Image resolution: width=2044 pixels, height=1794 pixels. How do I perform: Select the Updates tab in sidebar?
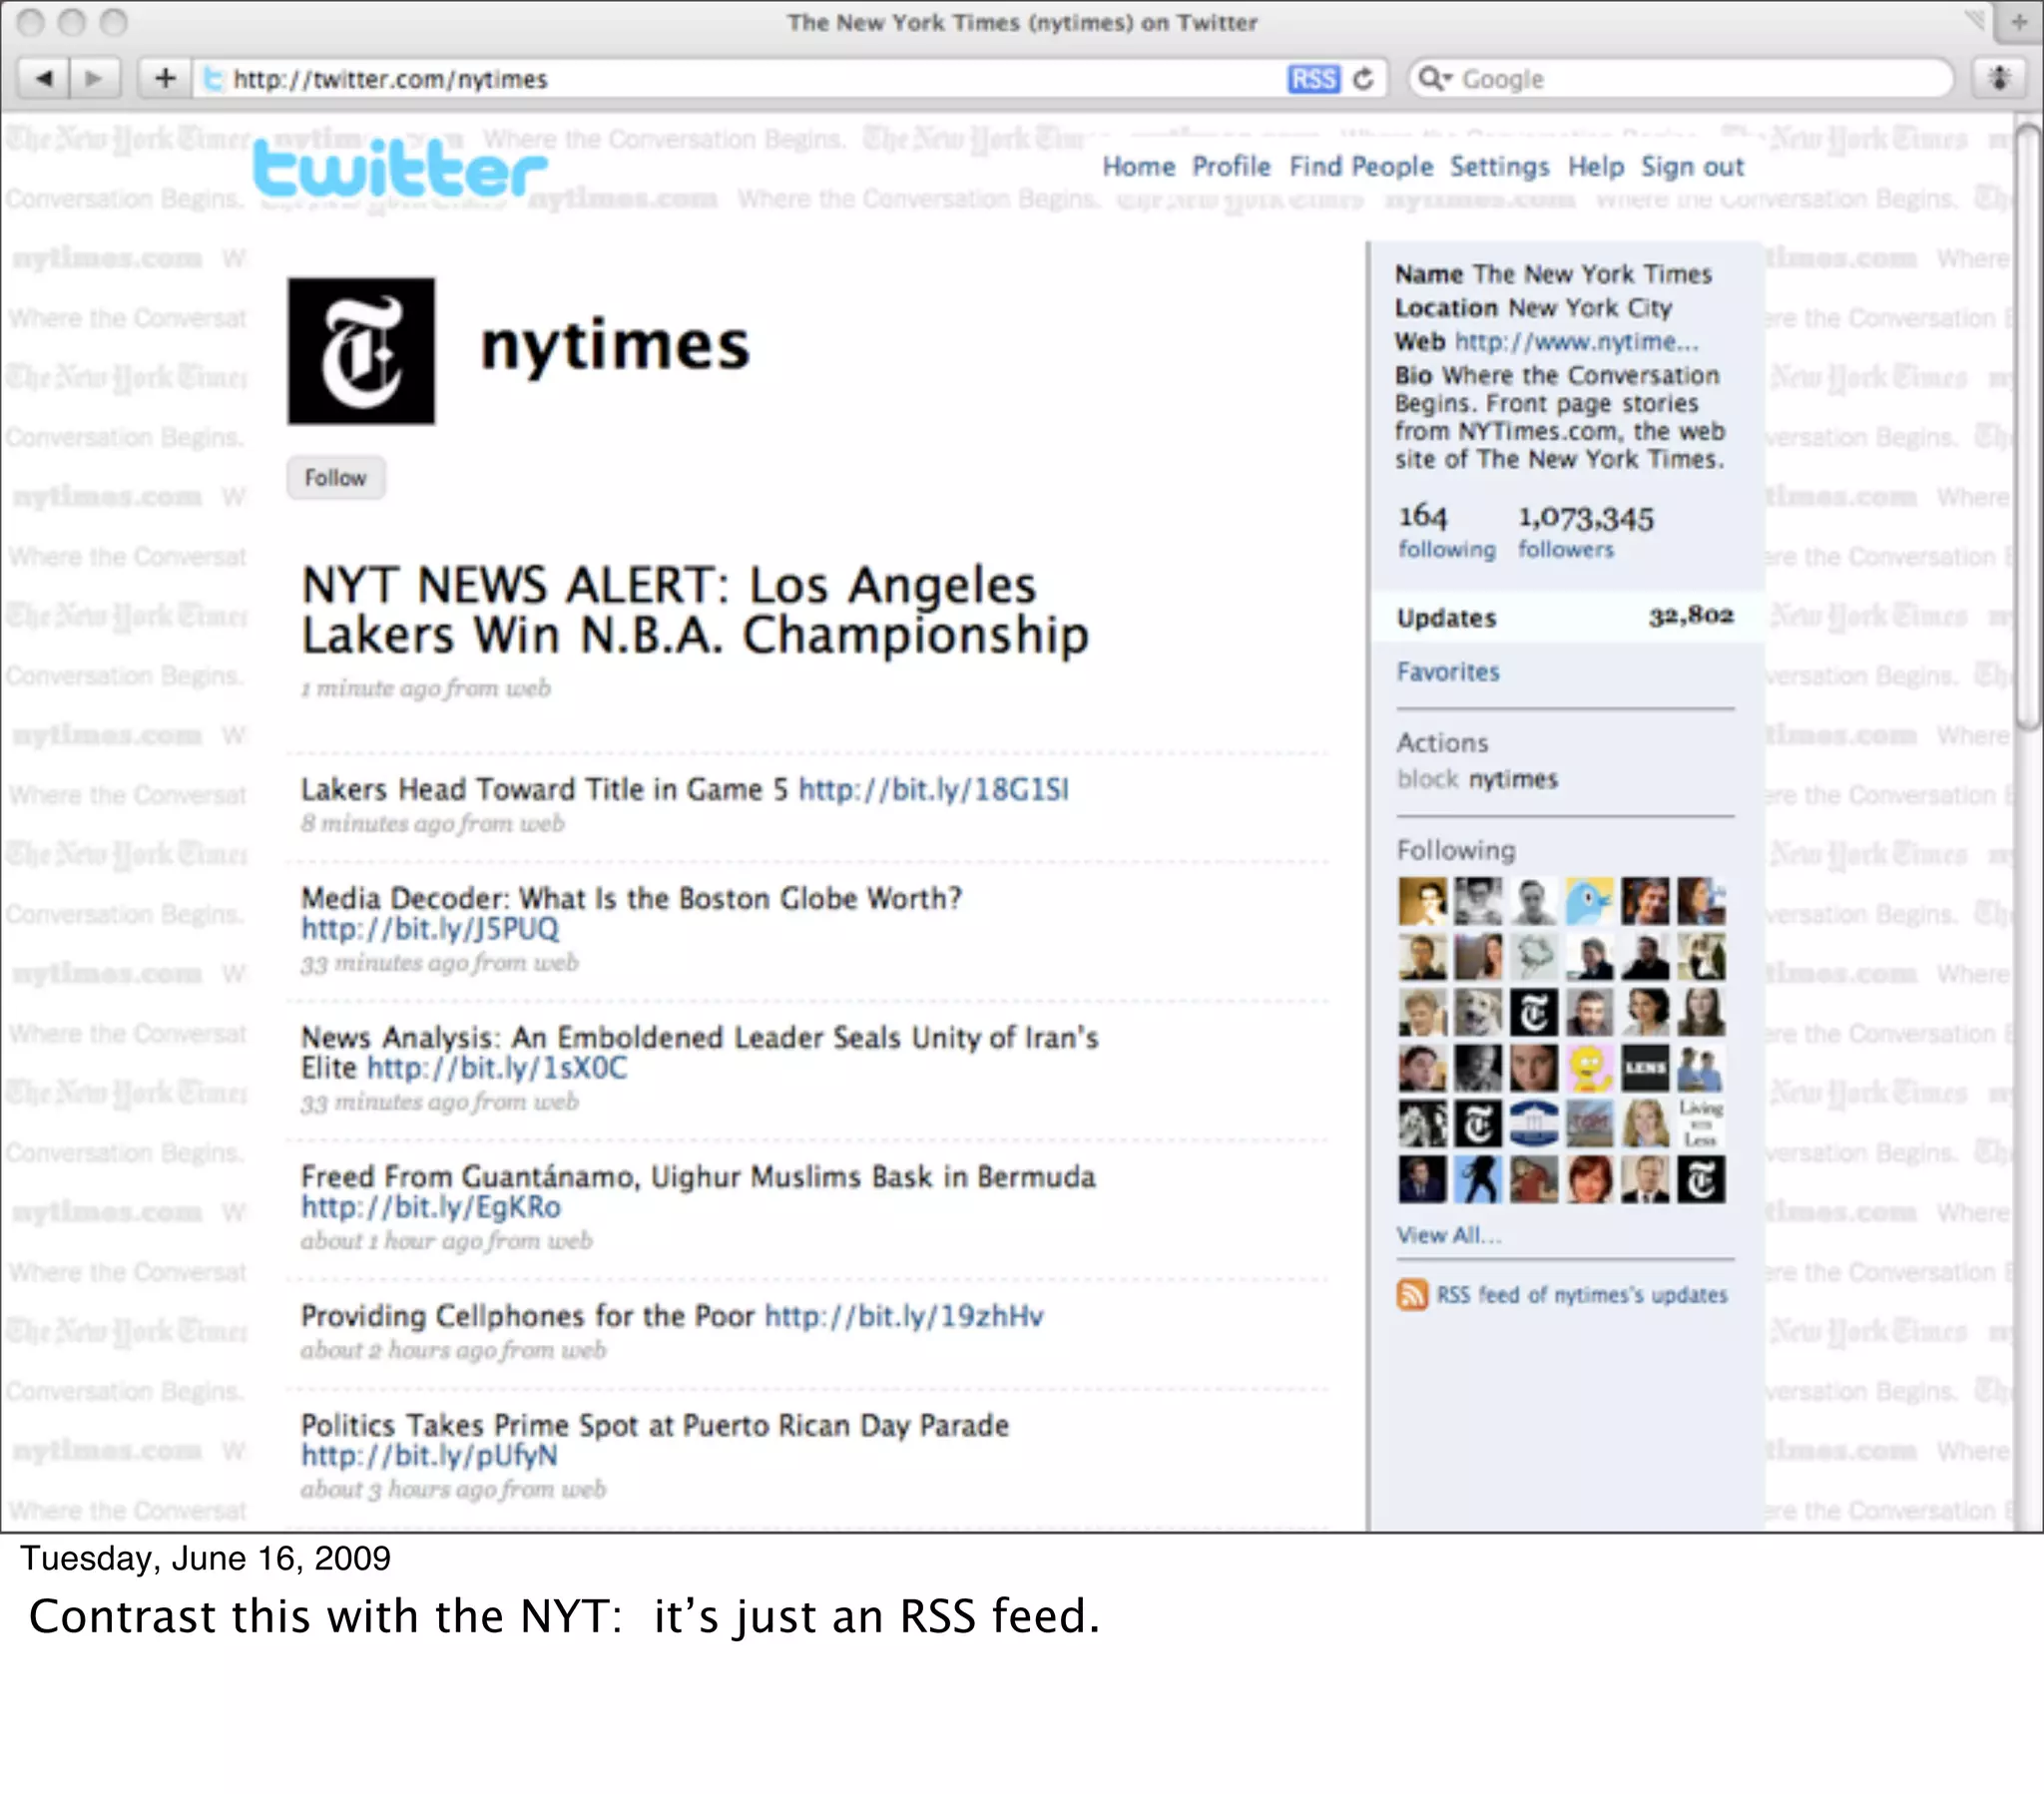[x=1565, y=617]
